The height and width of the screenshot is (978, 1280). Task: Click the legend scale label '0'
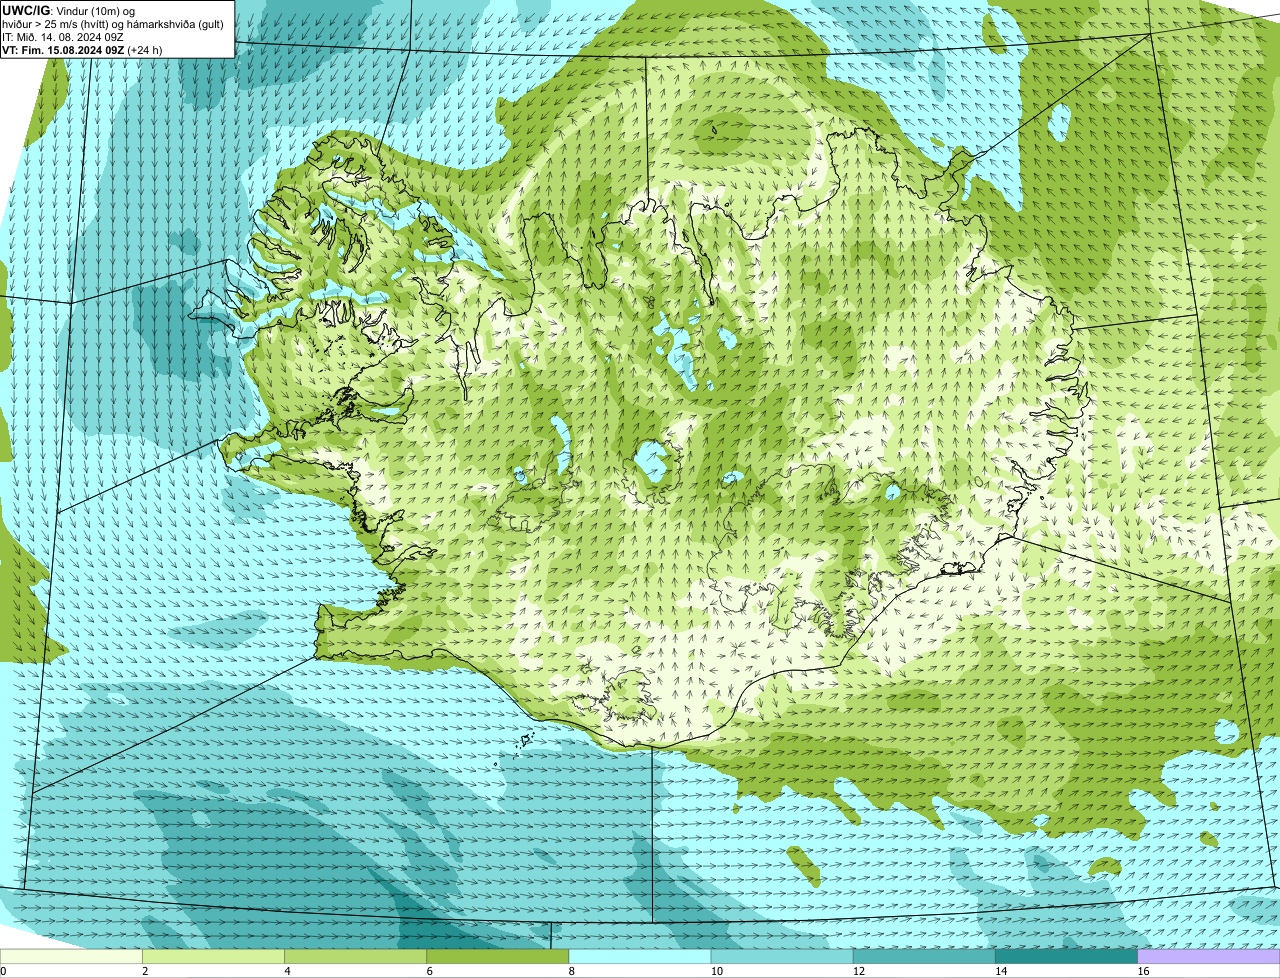3,971
